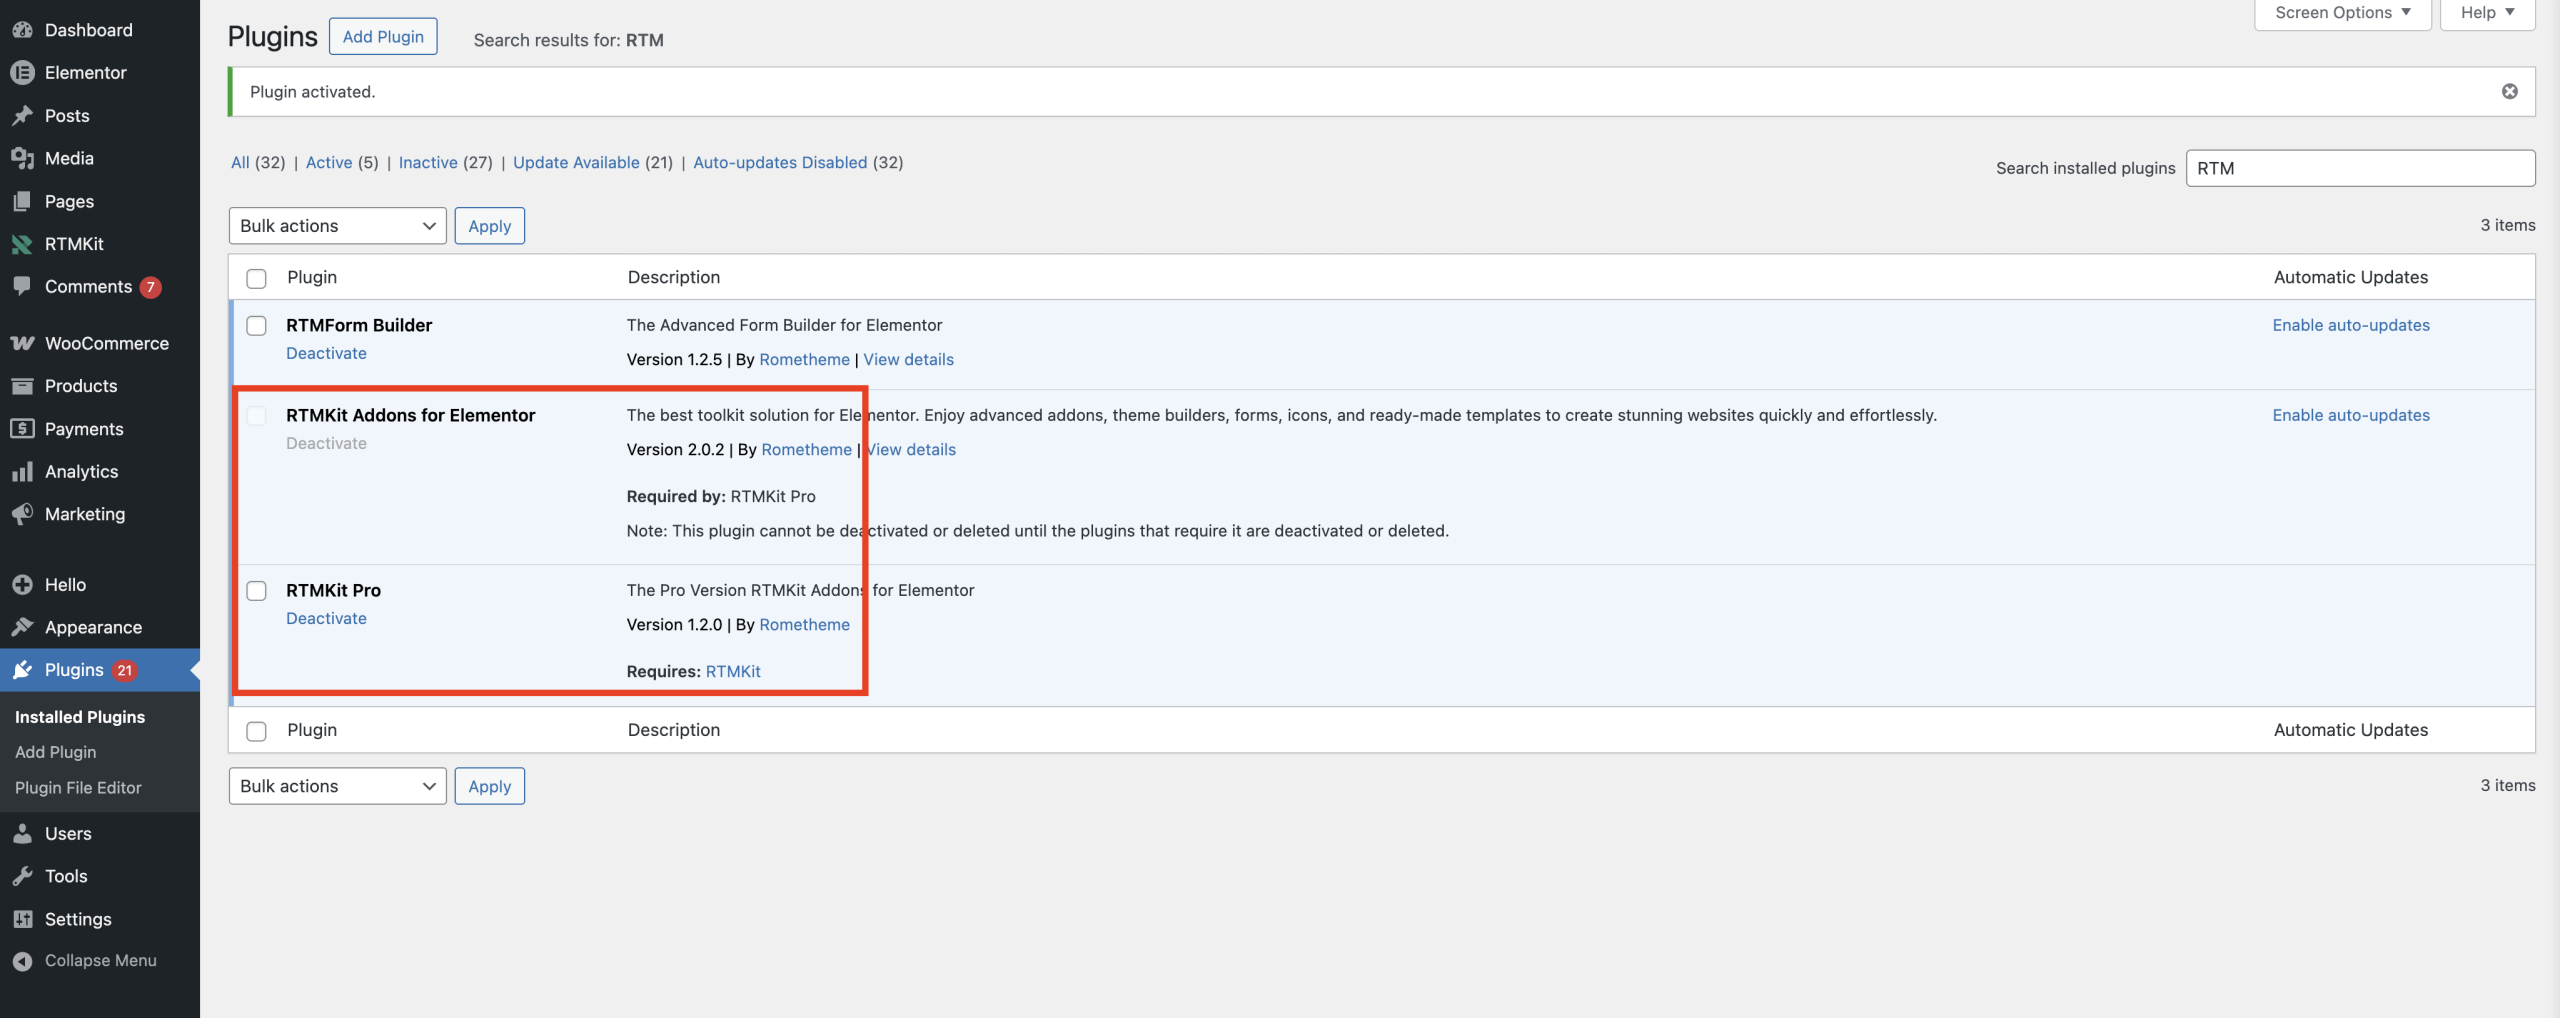Click the Collapse Menu arrow icon

22,961
